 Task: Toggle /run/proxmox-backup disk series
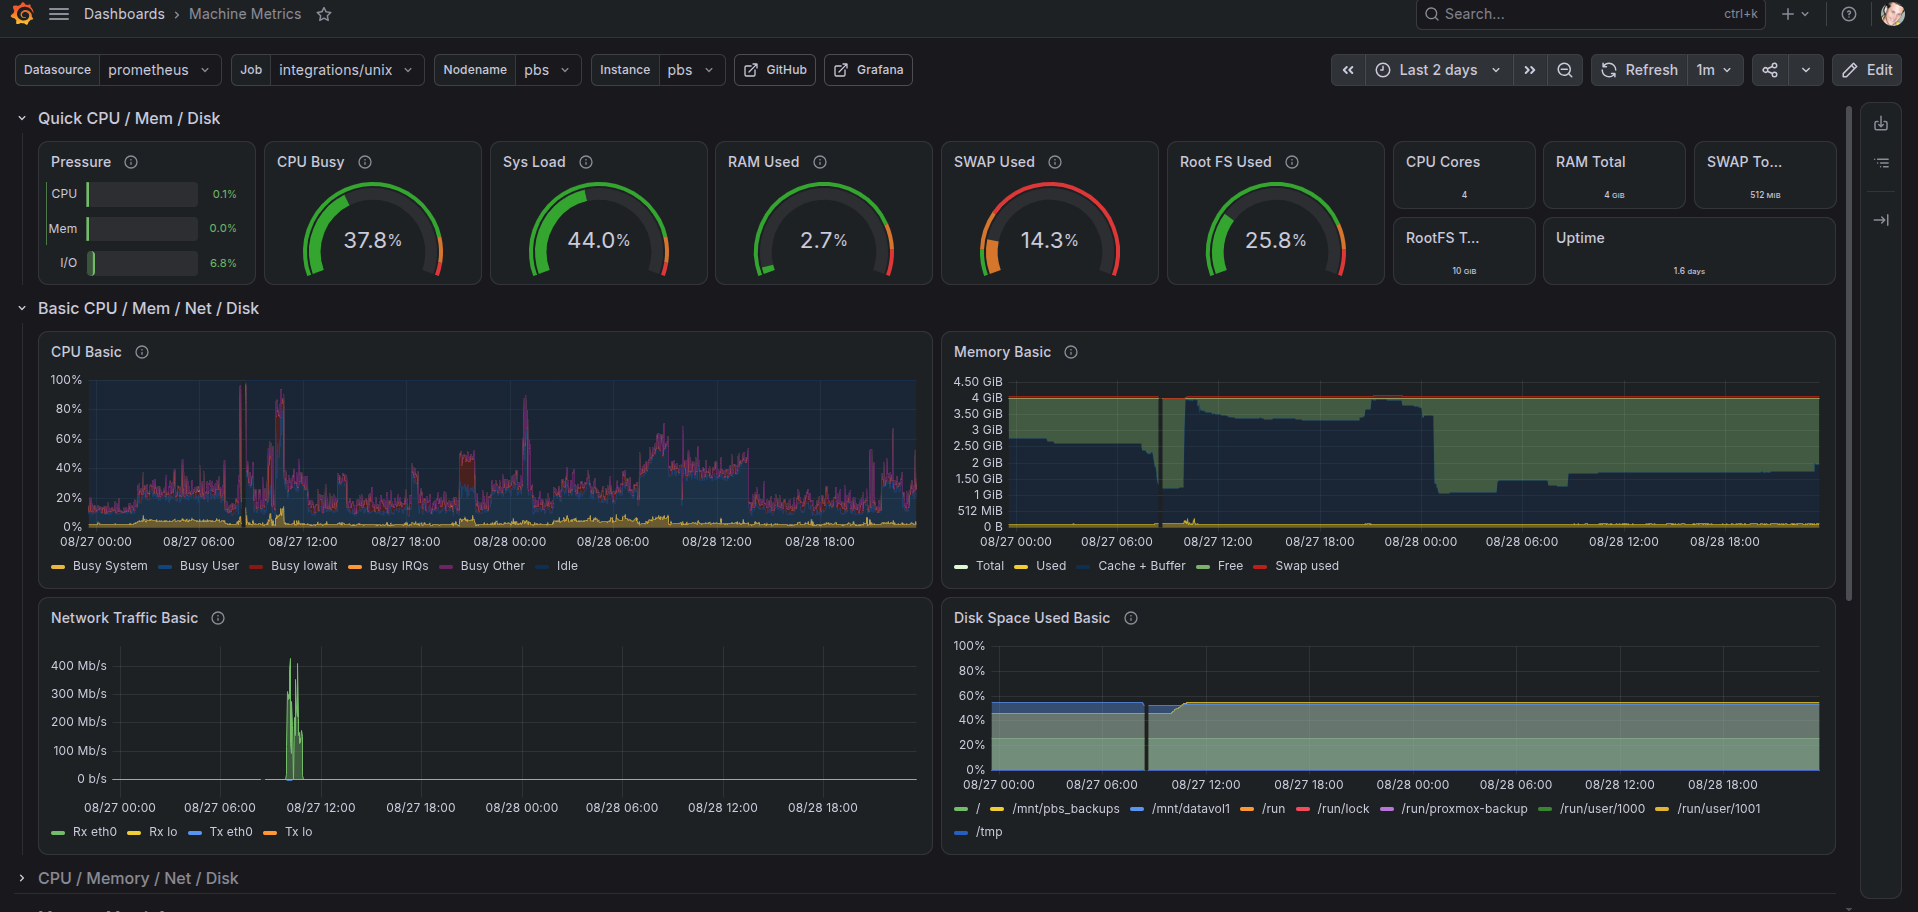(1464, 809)
